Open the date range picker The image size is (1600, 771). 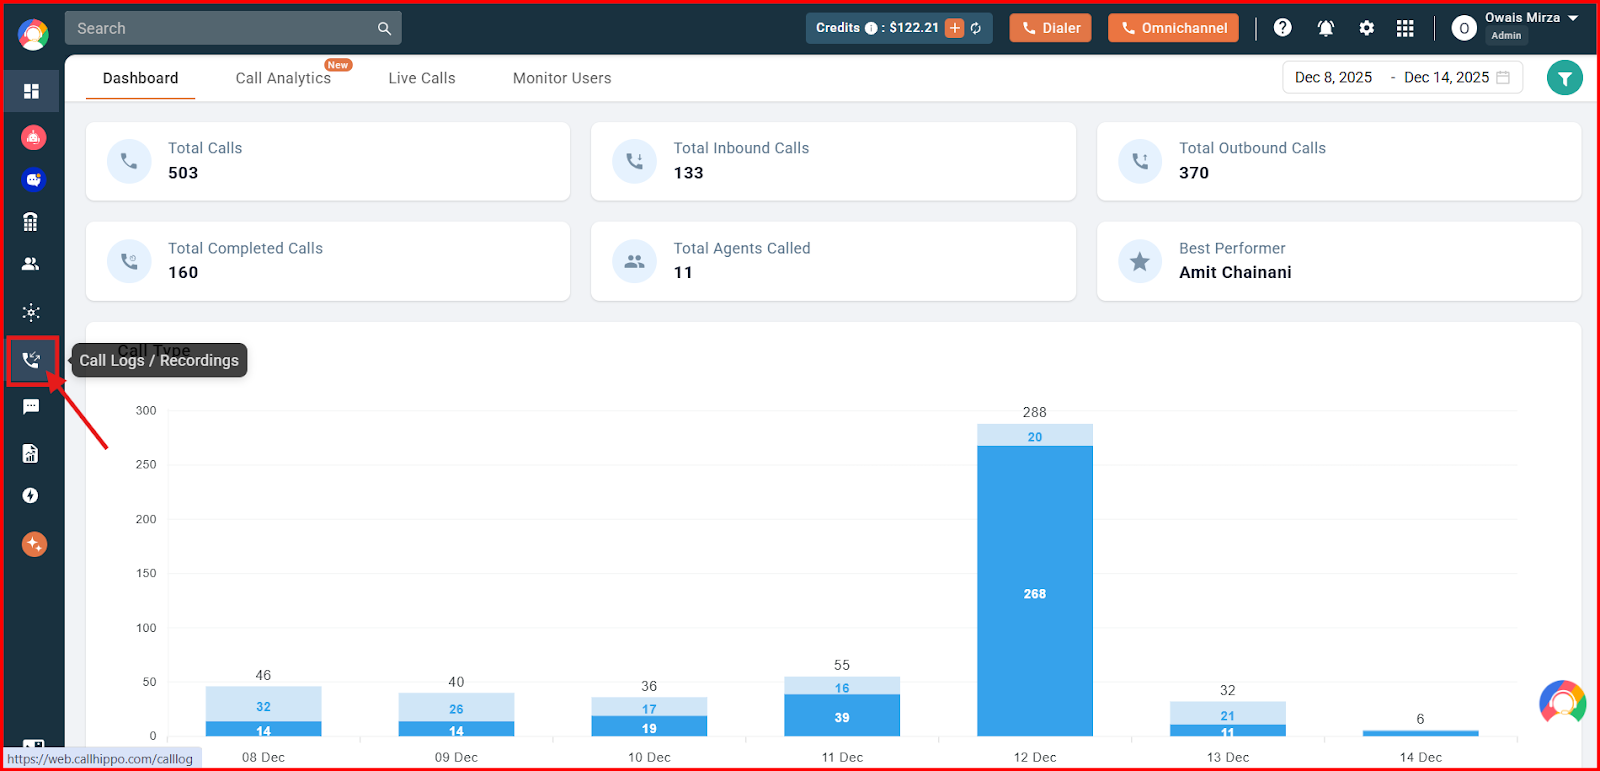coord(1402,77)
